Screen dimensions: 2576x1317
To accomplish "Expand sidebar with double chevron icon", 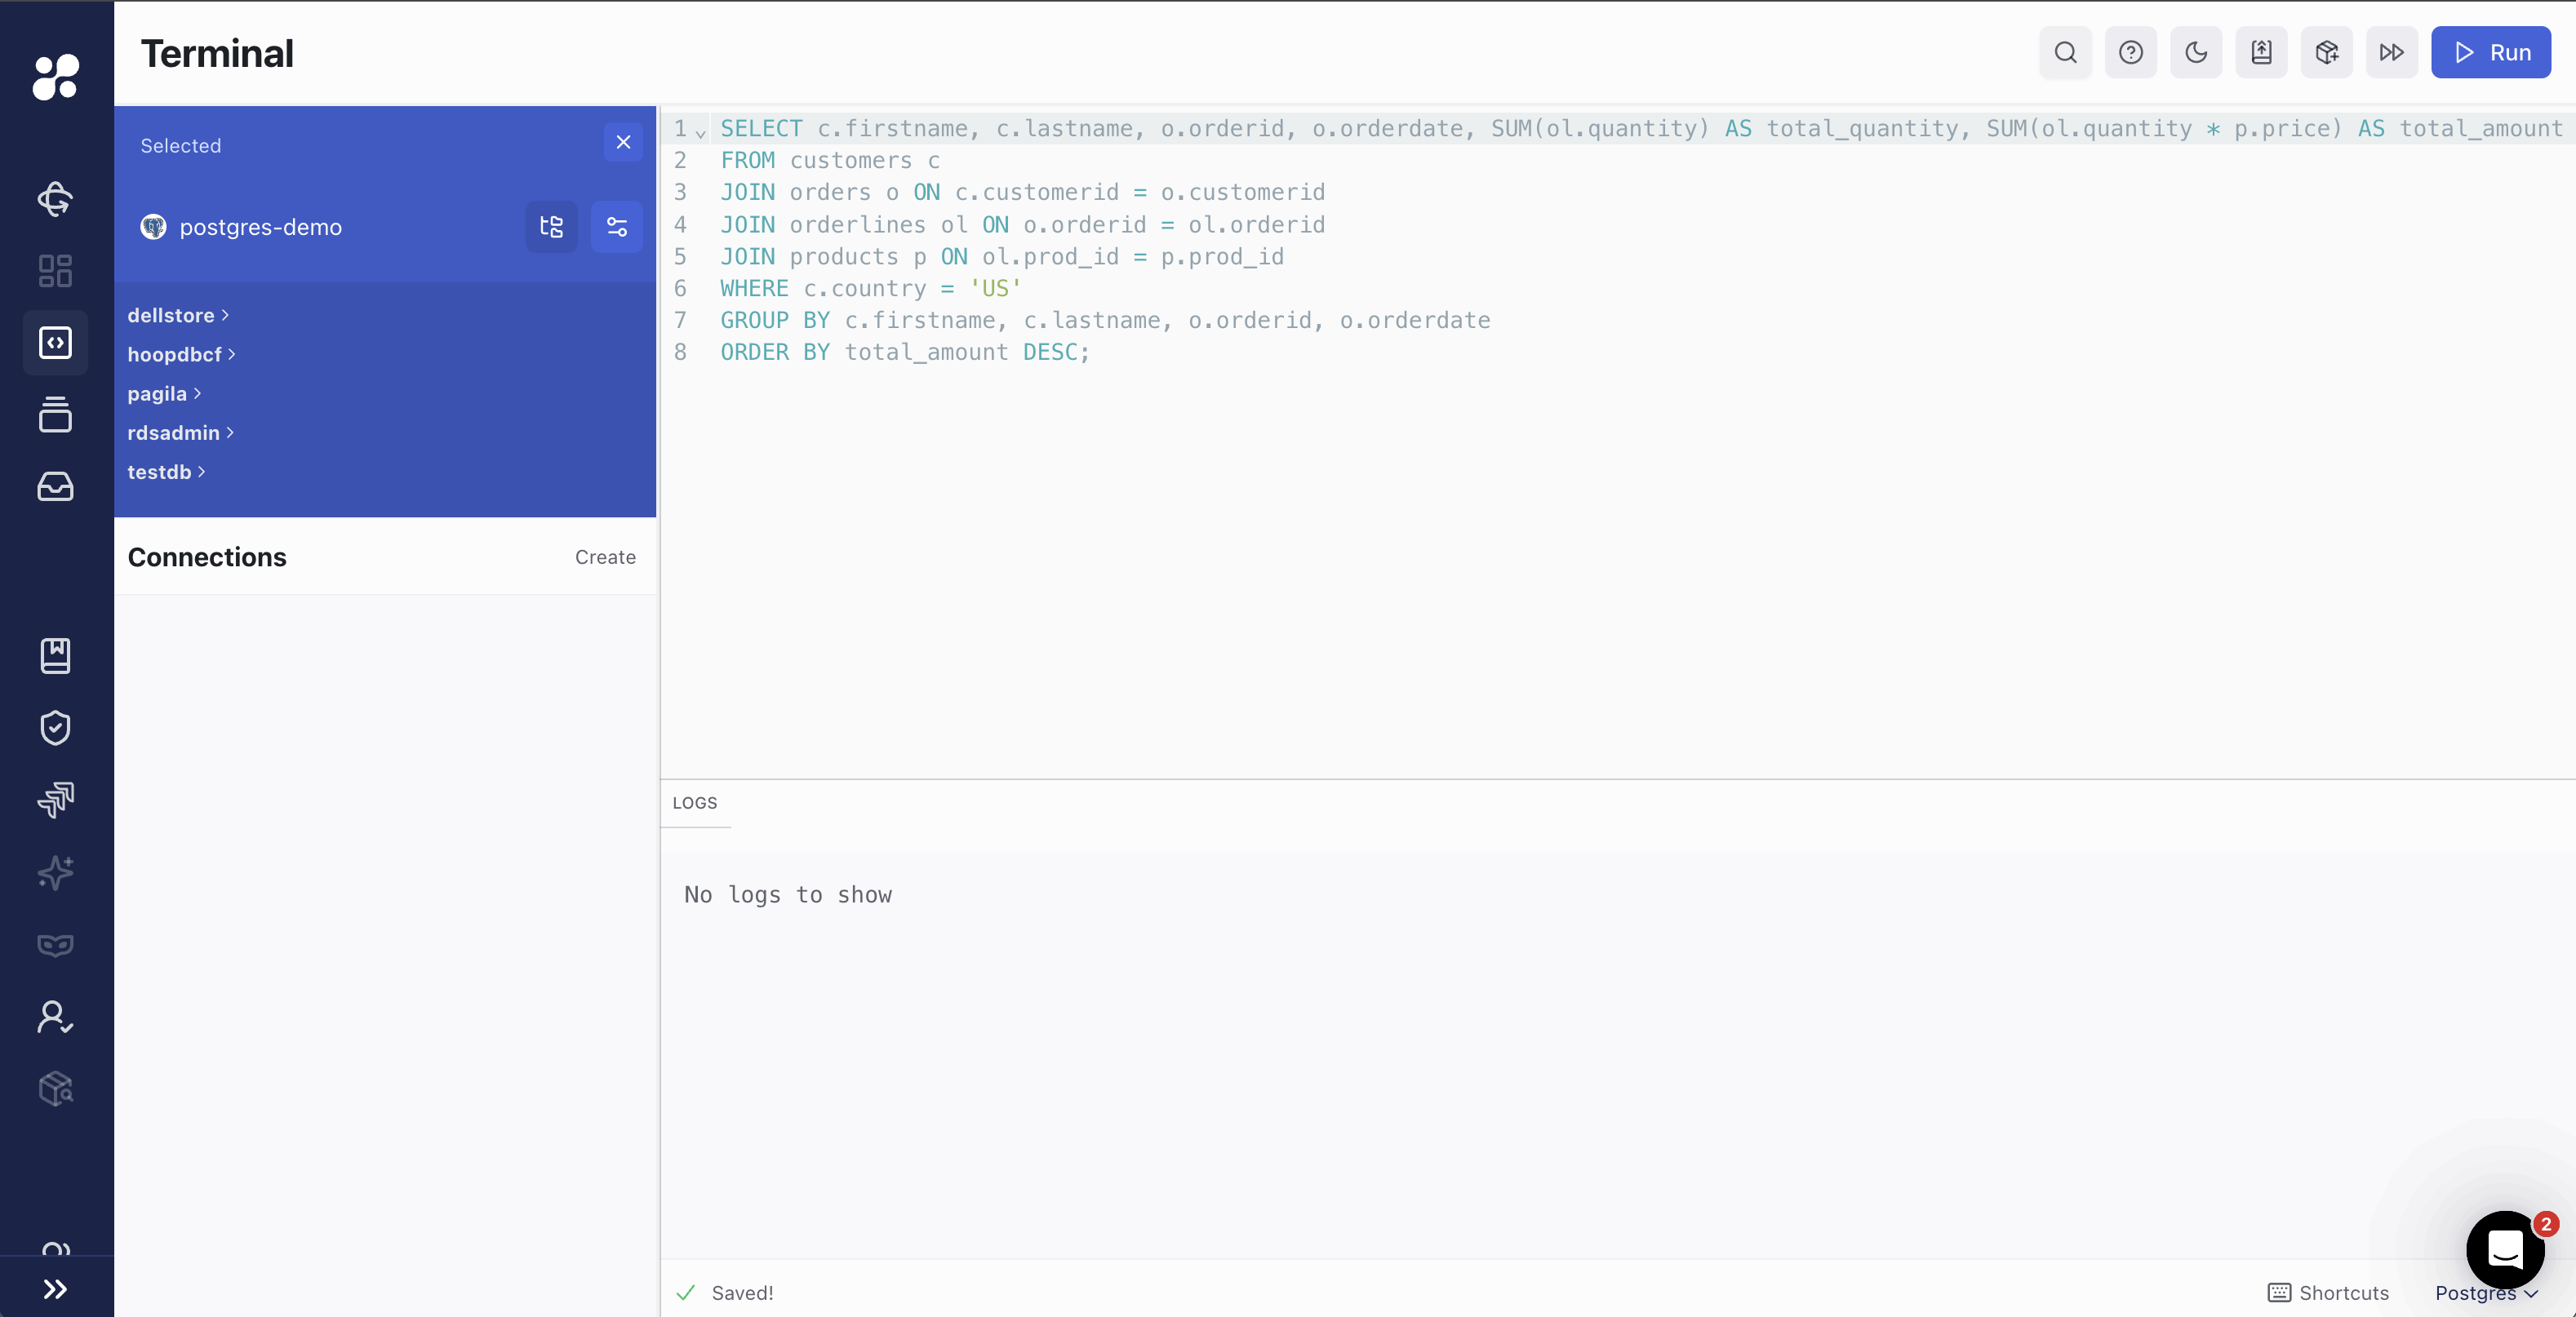I will pyautogui.click(x=56, y=1289).
